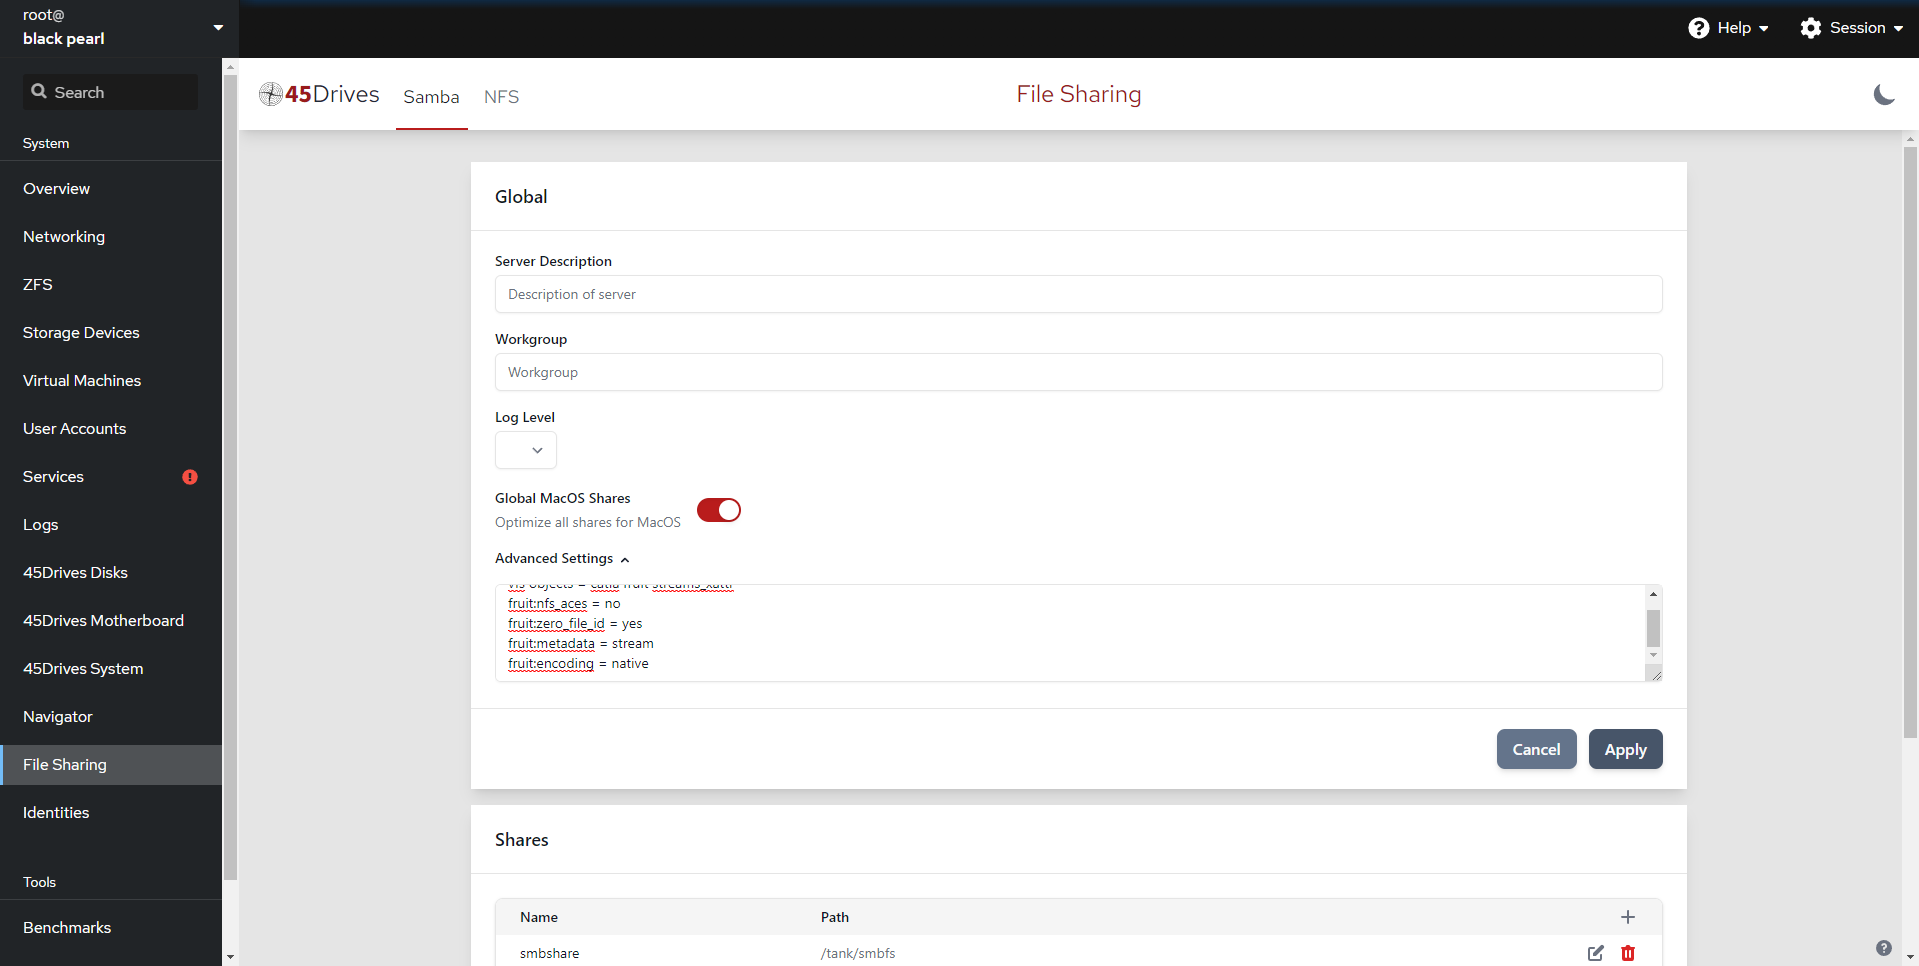Open Session gear menu
Viewport: 1919px width, 966px height.
coord(1851,28)
